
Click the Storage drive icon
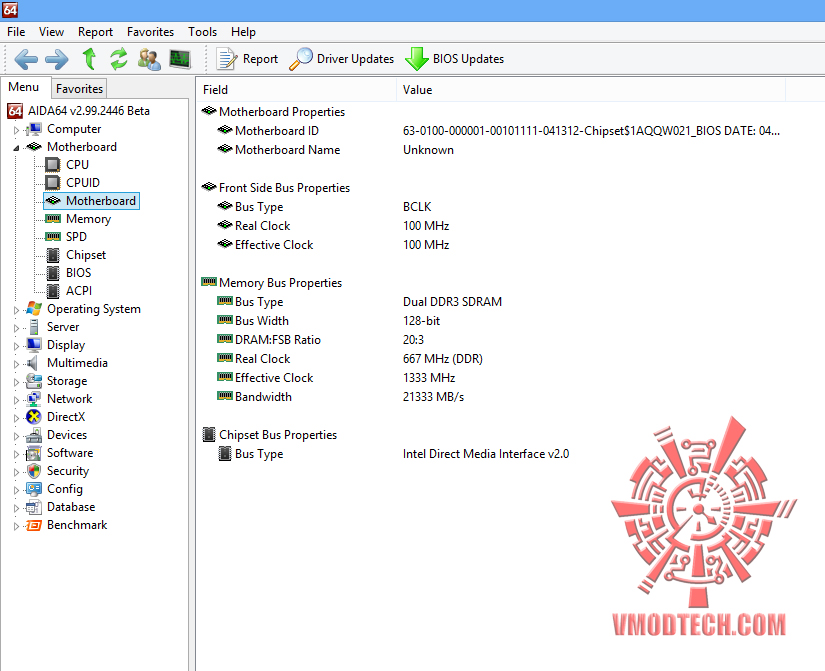point(34,380)
